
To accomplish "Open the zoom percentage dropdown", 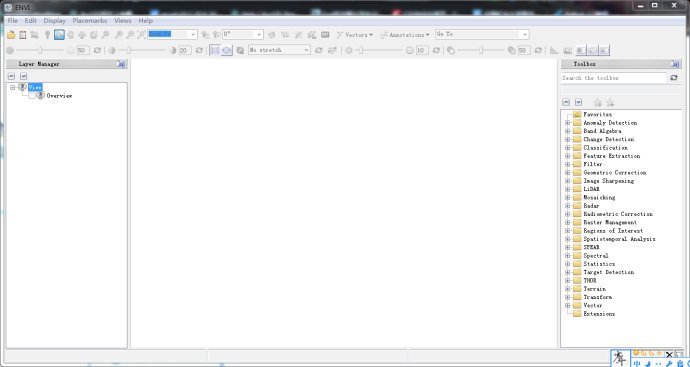I will coord(193,35).
